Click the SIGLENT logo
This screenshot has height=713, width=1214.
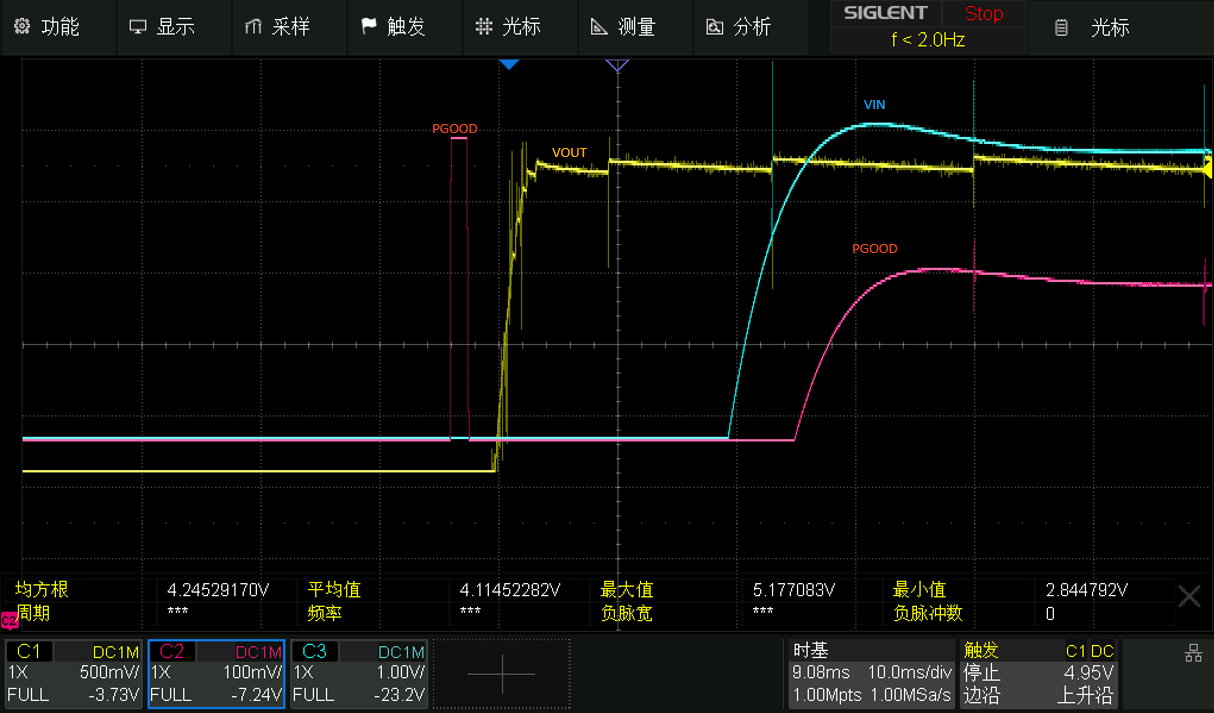coord(885,13)
